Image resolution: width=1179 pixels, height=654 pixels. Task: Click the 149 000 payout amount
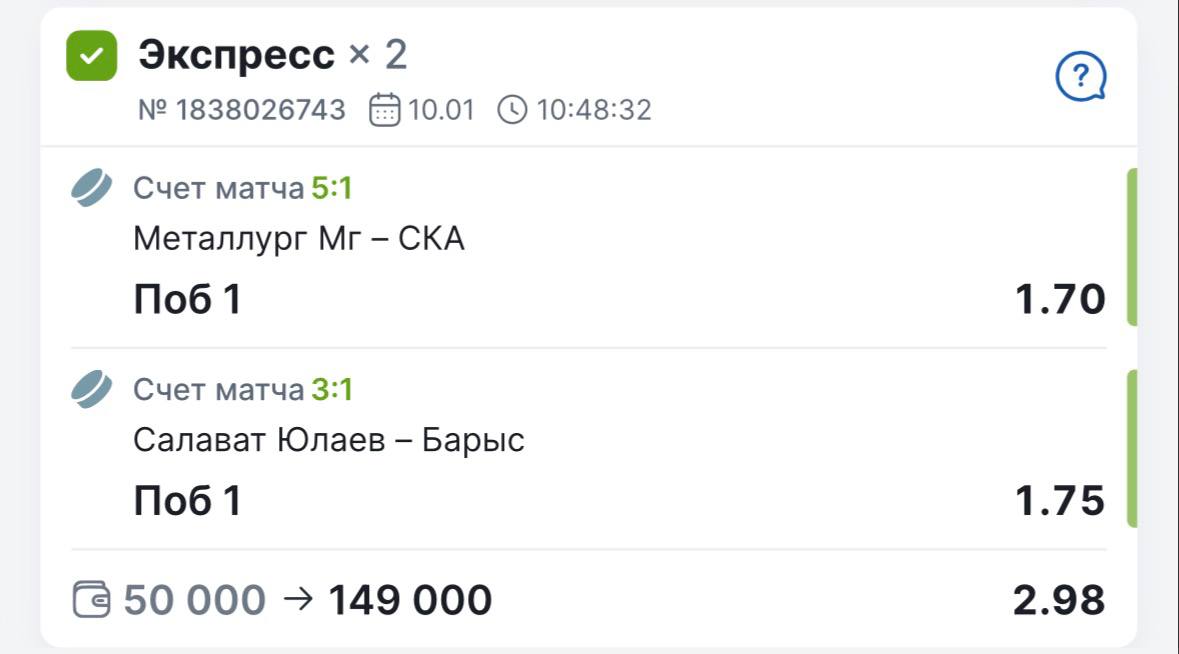coord(410,600)
